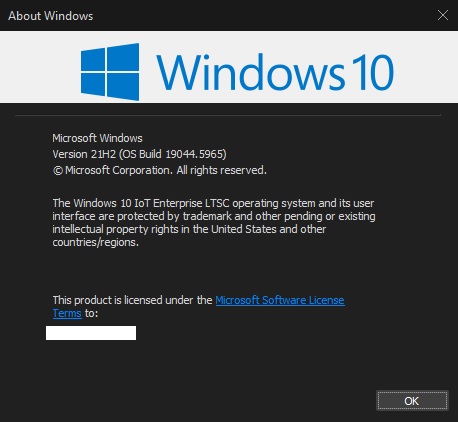Image resolution: width=458 pixels, height=422 pixels.
Task: Click OS Build number 19044.5965
Action: pos(195,154)
